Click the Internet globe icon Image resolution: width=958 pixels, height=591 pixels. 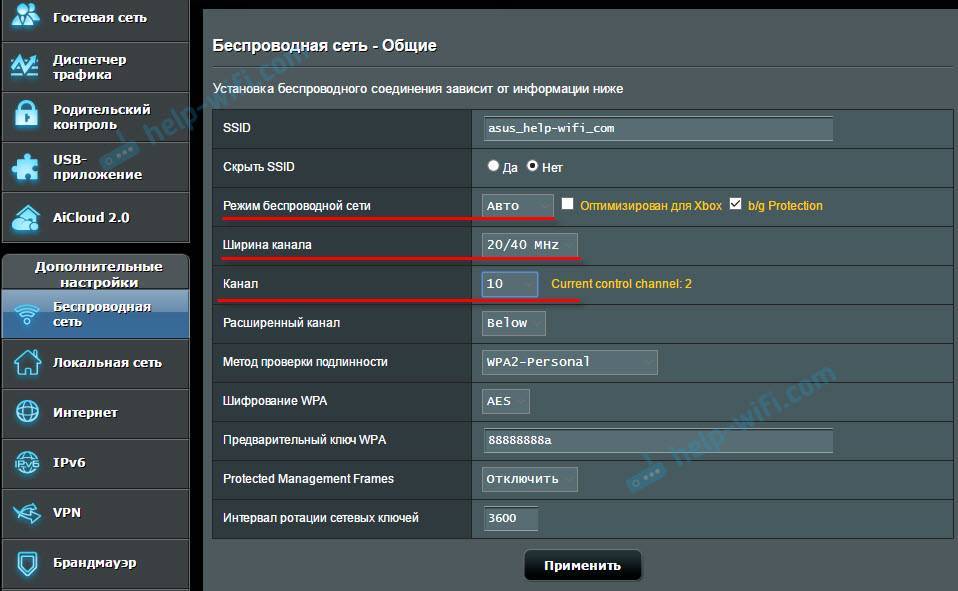(25, 412)
